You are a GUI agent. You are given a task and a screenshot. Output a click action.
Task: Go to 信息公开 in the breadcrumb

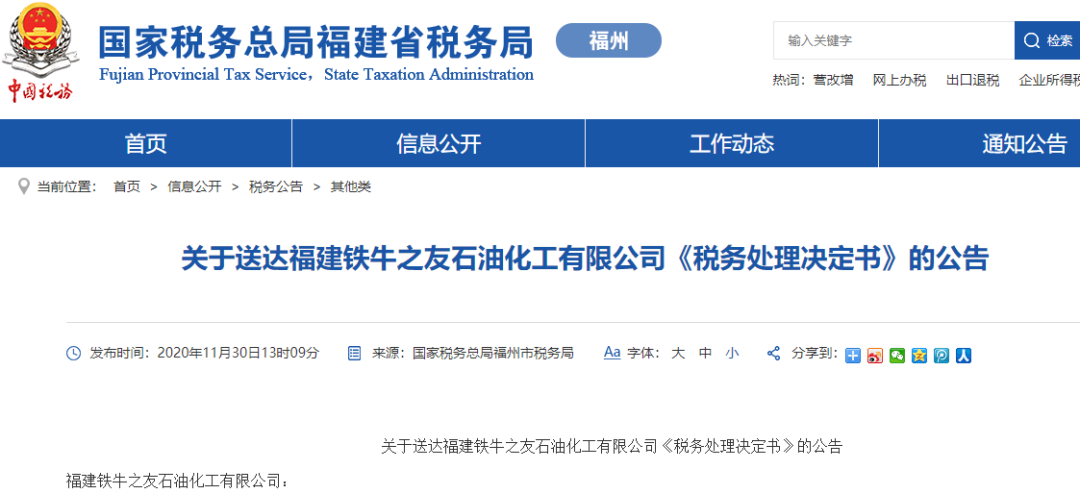point(194,187)
